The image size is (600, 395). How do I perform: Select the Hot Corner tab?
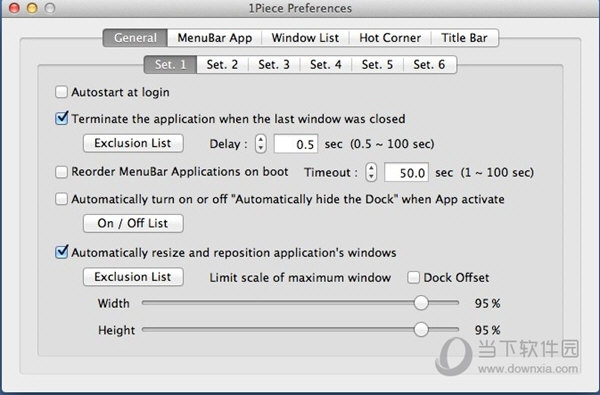(x=390, y=38)
